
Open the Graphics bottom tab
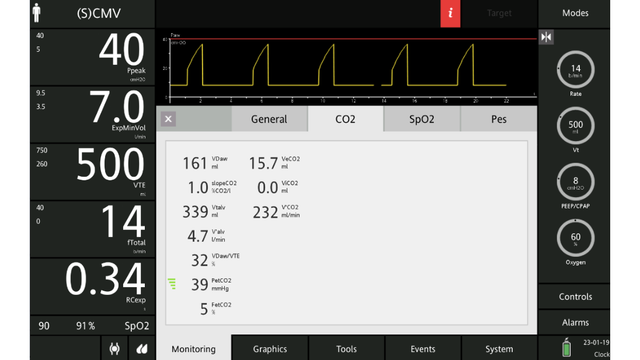[270, 349]
